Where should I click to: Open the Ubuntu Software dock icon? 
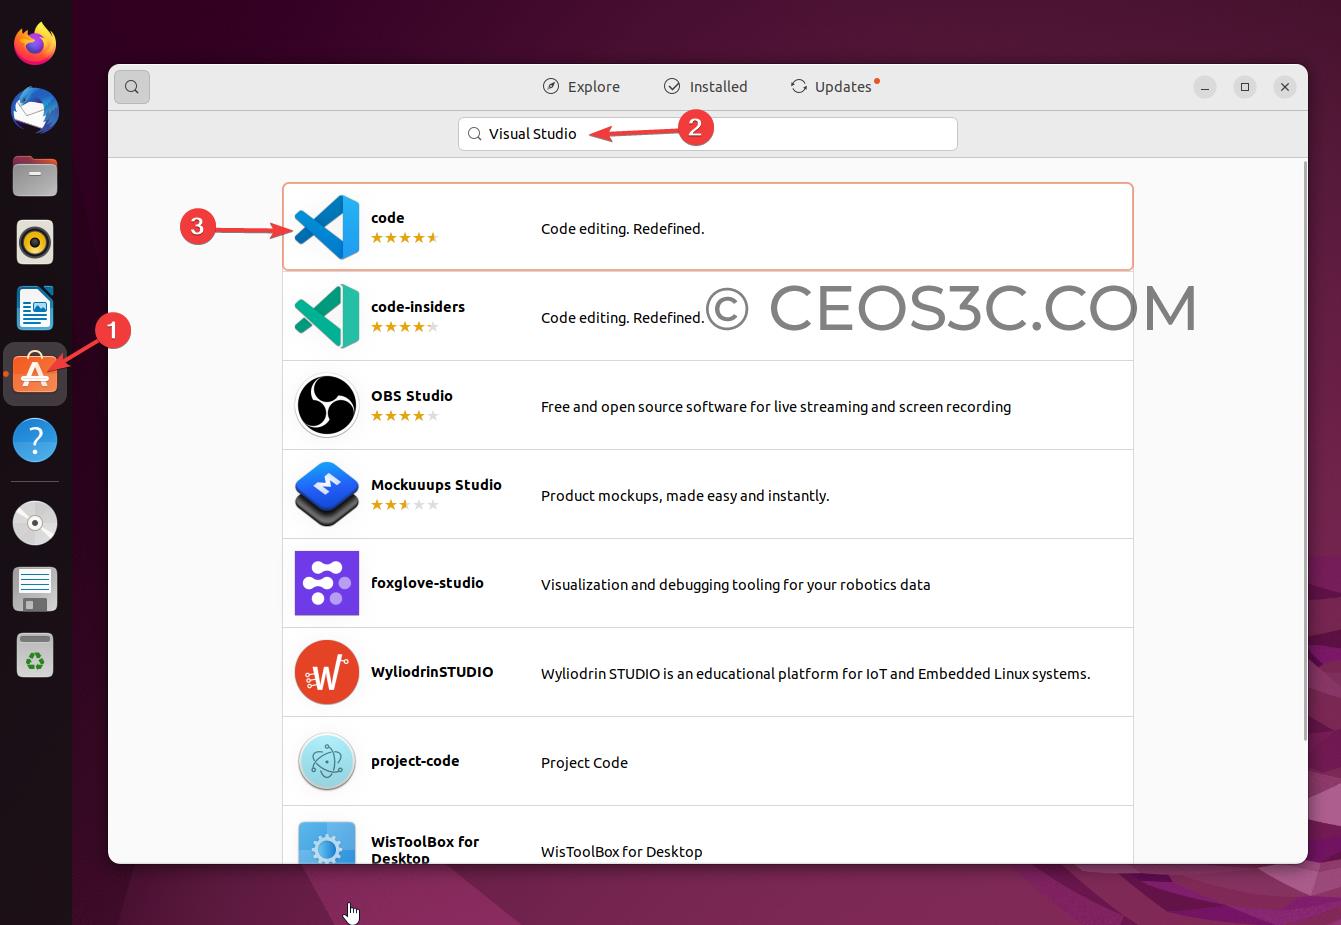click(x=35, y=374)
